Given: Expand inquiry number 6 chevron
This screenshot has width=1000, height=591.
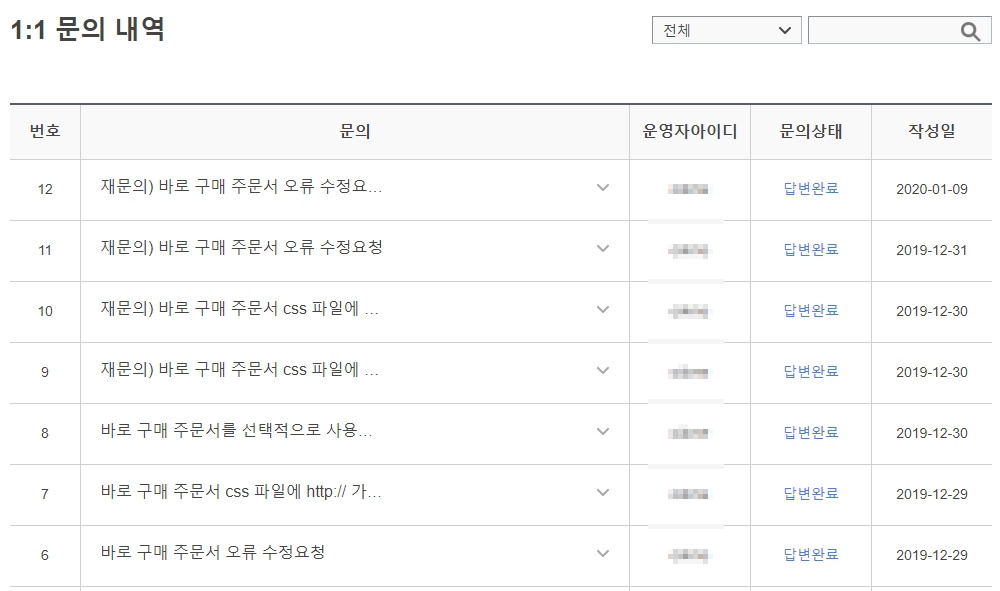Looking at the screenshot, I should [x=602, y=554].
